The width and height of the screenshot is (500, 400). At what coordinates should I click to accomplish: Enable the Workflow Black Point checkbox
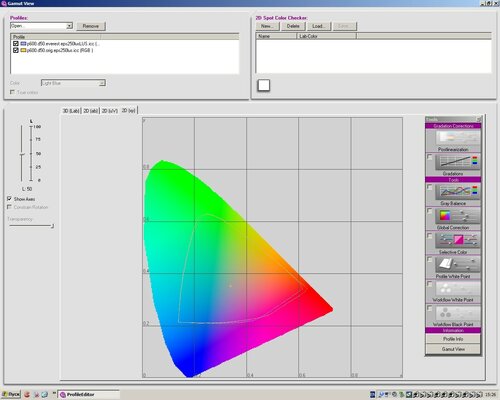[430, 308]
